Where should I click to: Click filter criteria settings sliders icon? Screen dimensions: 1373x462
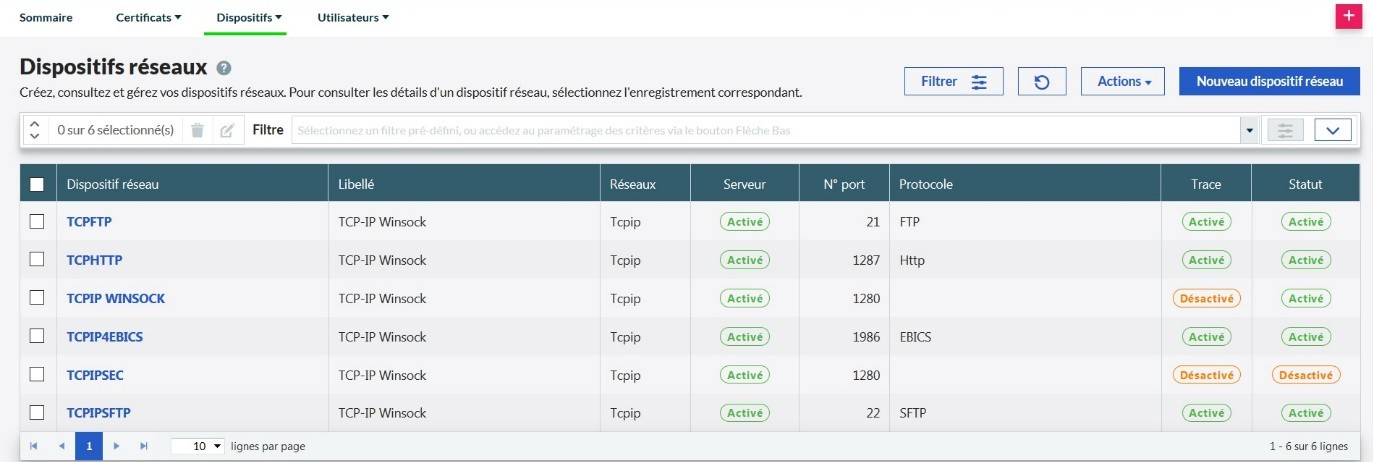pos(1285,130)
